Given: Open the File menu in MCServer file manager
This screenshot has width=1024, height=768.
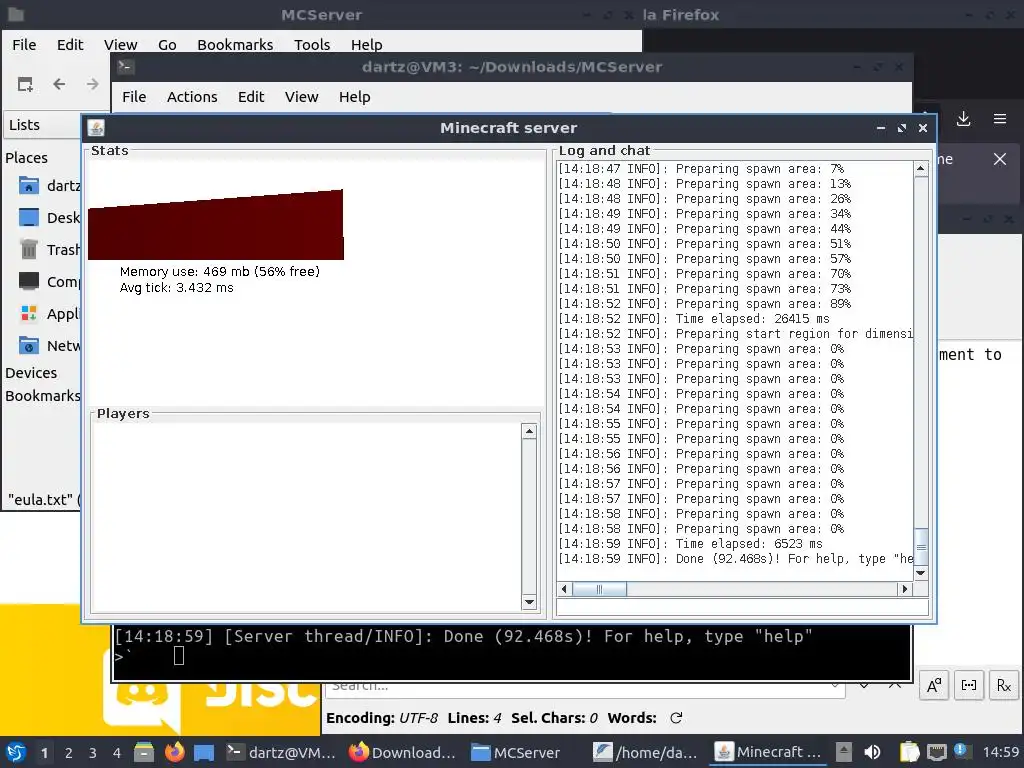Looking at the screenshot, I should (x=24, y=45).
